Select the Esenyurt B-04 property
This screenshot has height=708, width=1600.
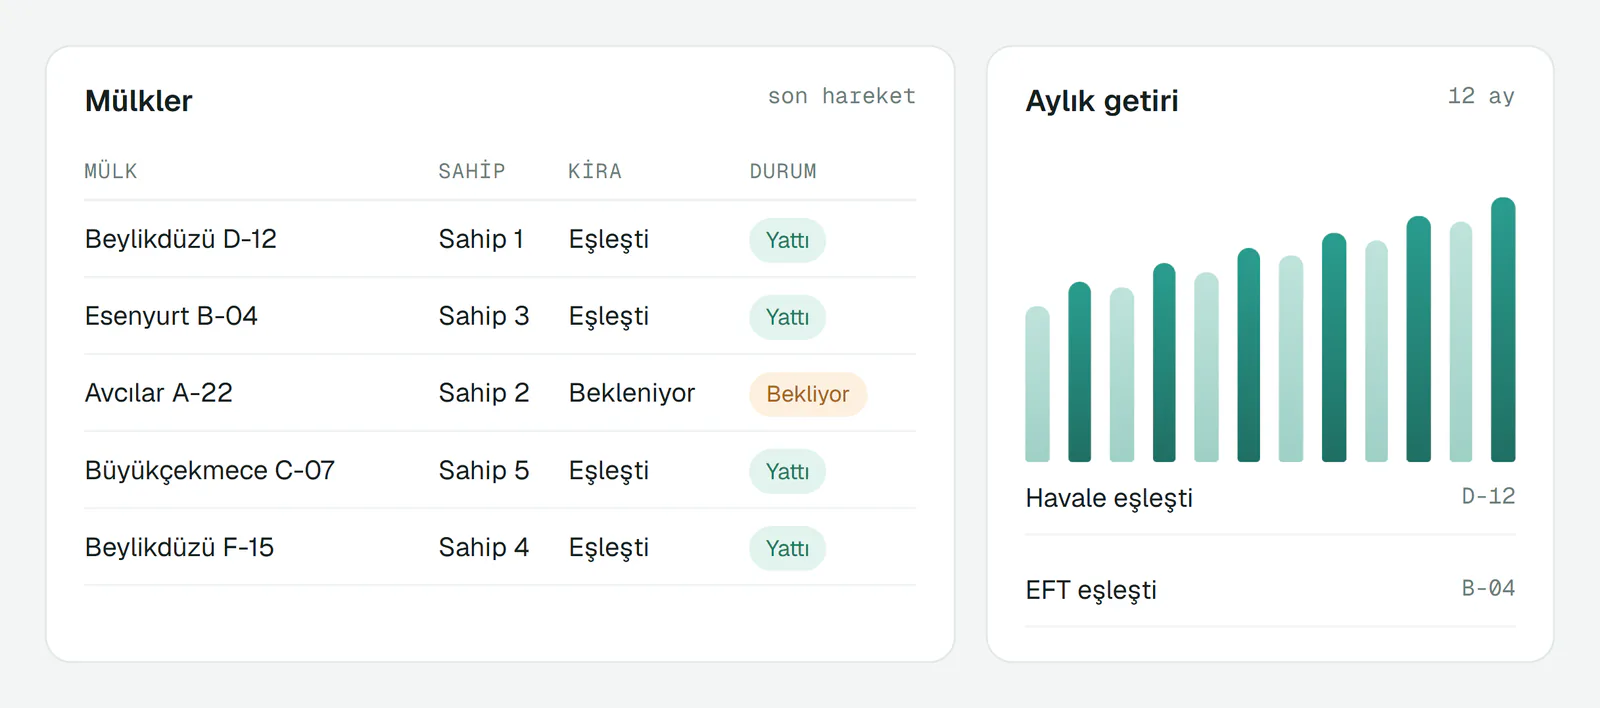tap(500, 316)
